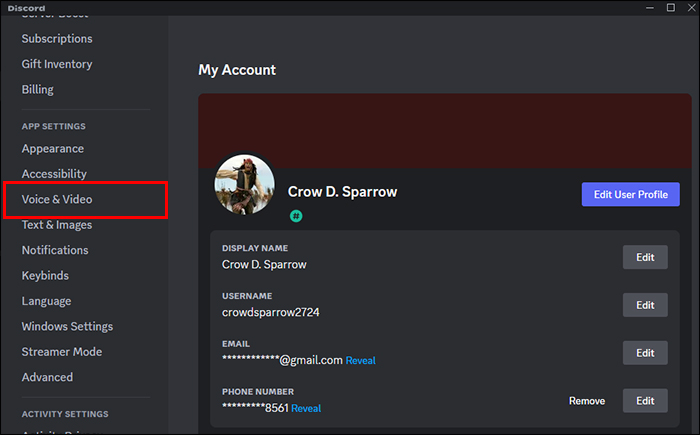
Task: Edit the username crowdsparrow2724
Action: click(x=645, y=304)
